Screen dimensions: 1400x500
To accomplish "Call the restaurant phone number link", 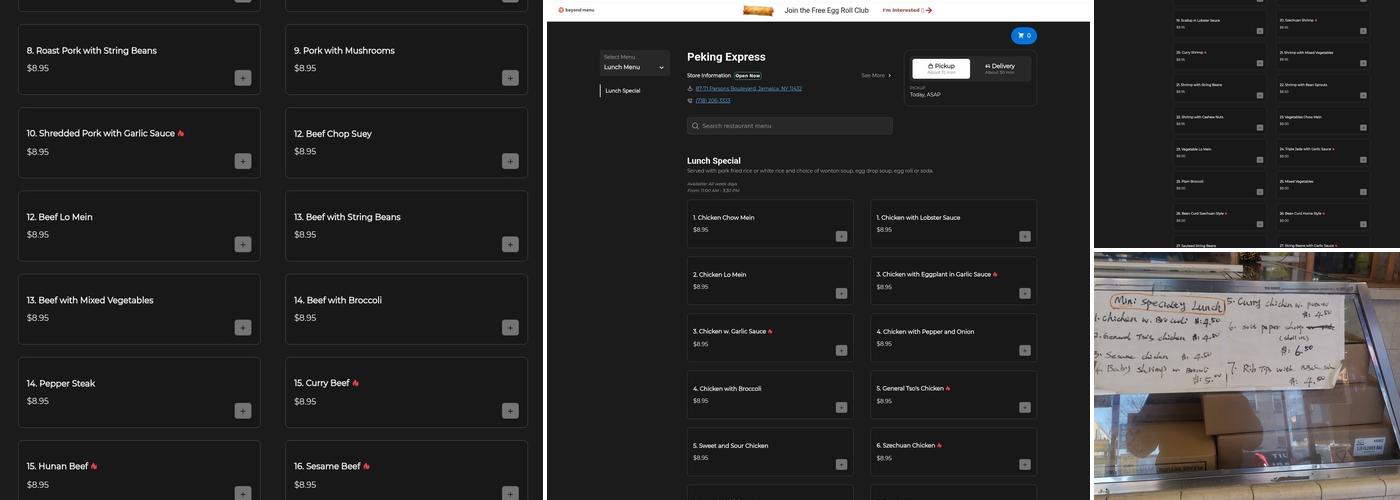I will point(712,101).
